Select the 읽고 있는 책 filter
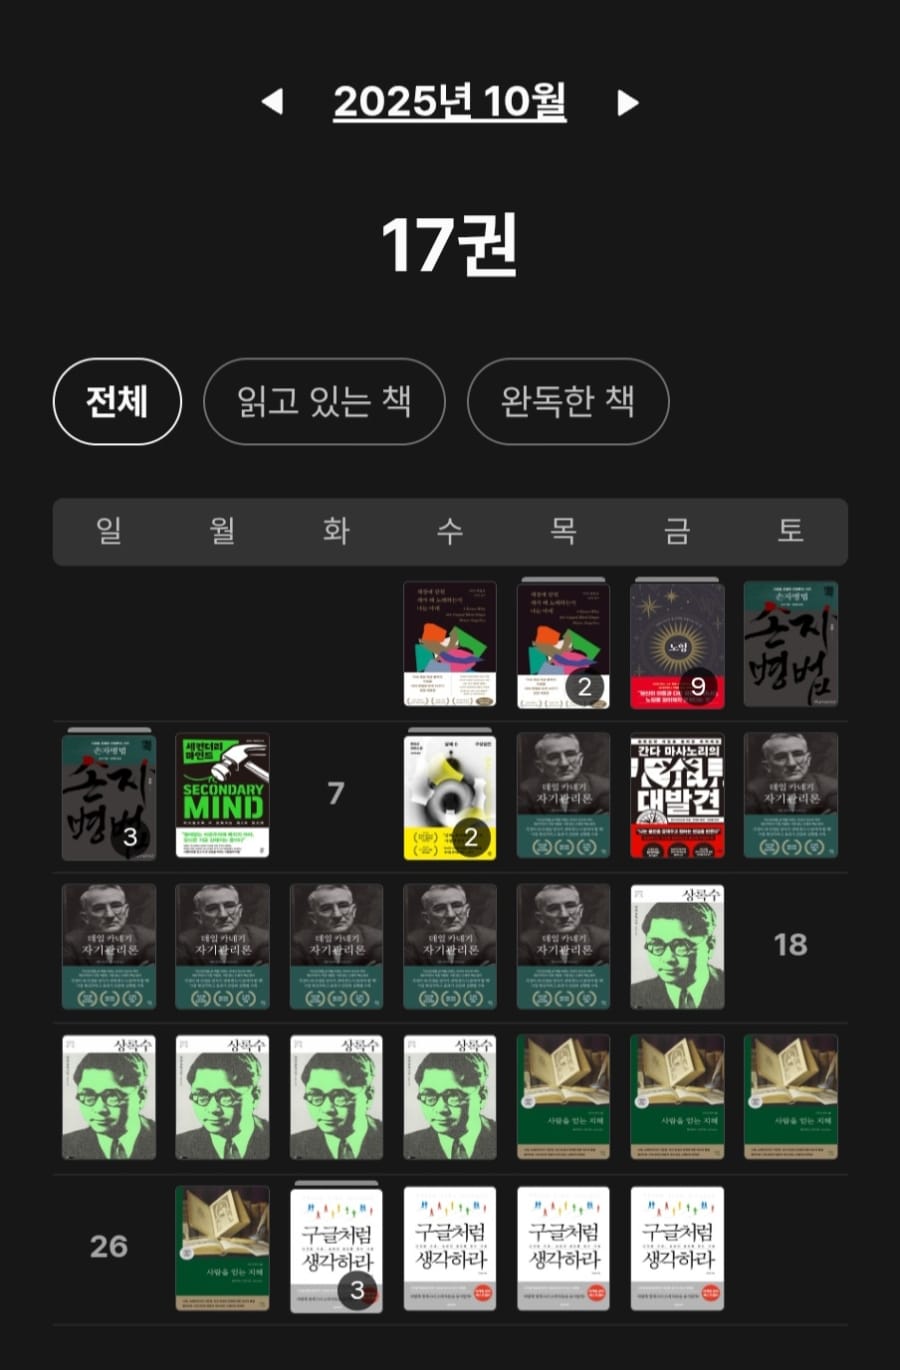 pyautogui.click(x=324, y=401)
